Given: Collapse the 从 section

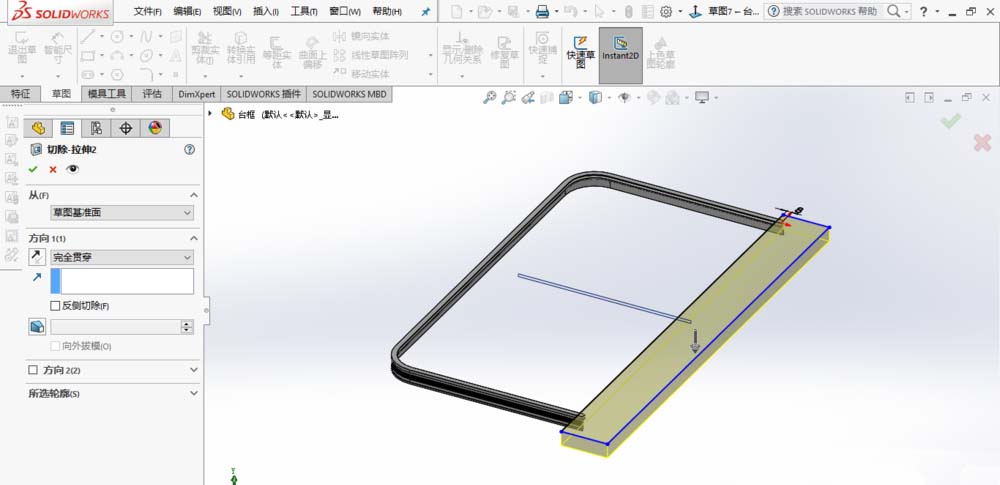Looking at the screenshot, I should 194,195.
